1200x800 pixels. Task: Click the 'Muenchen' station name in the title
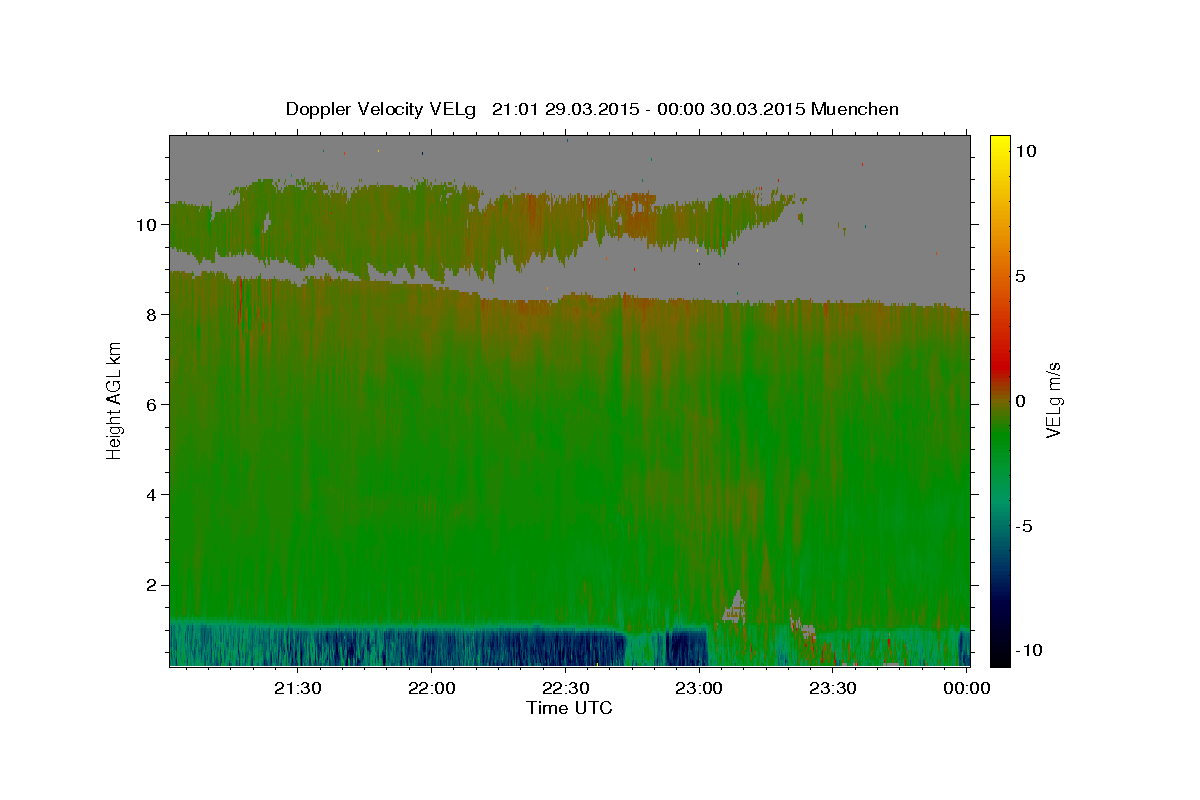click(855, 109)
